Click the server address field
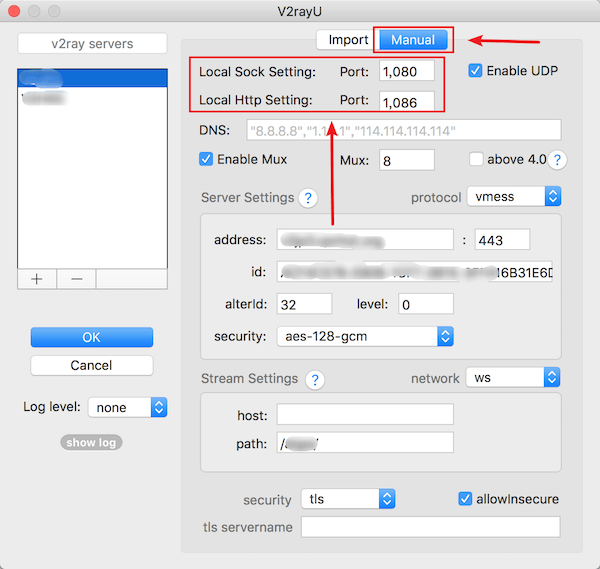The height and width of the screenshot is (569, 600). tap(365, 240)
